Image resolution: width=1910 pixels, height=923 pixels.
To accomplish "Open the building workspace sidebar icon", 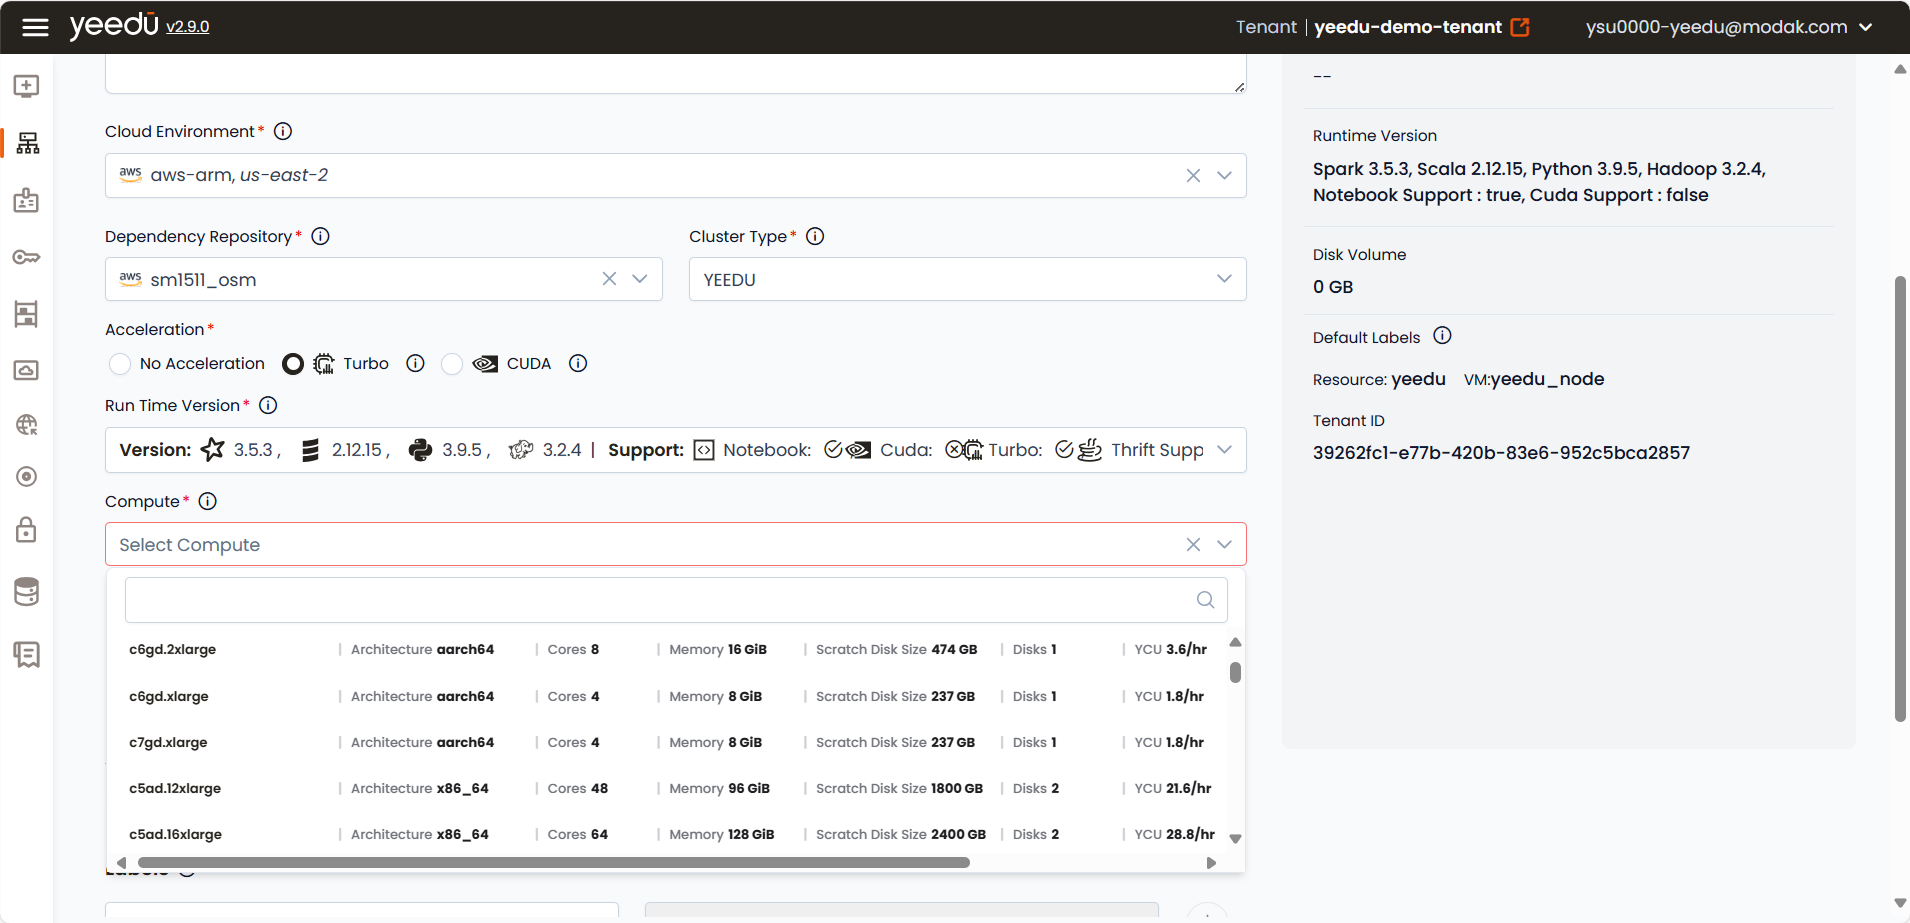I will pos(27,314).
